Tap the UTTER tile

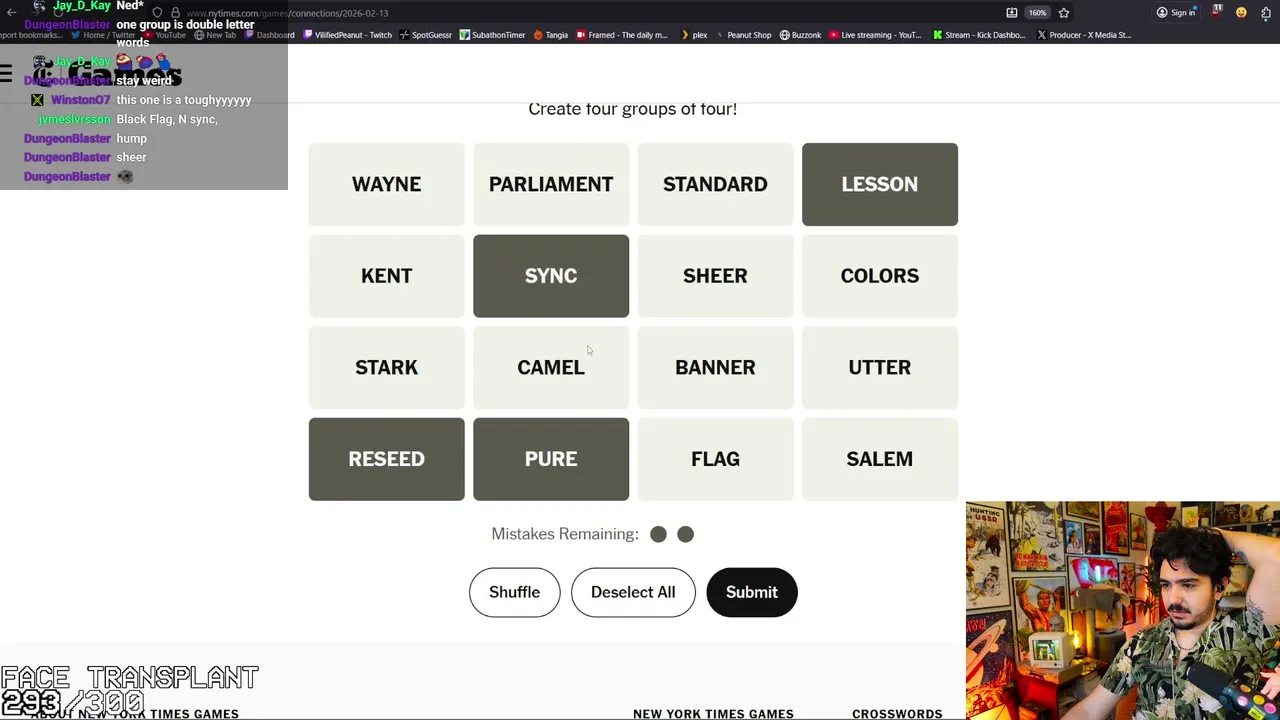coord(880,367)
